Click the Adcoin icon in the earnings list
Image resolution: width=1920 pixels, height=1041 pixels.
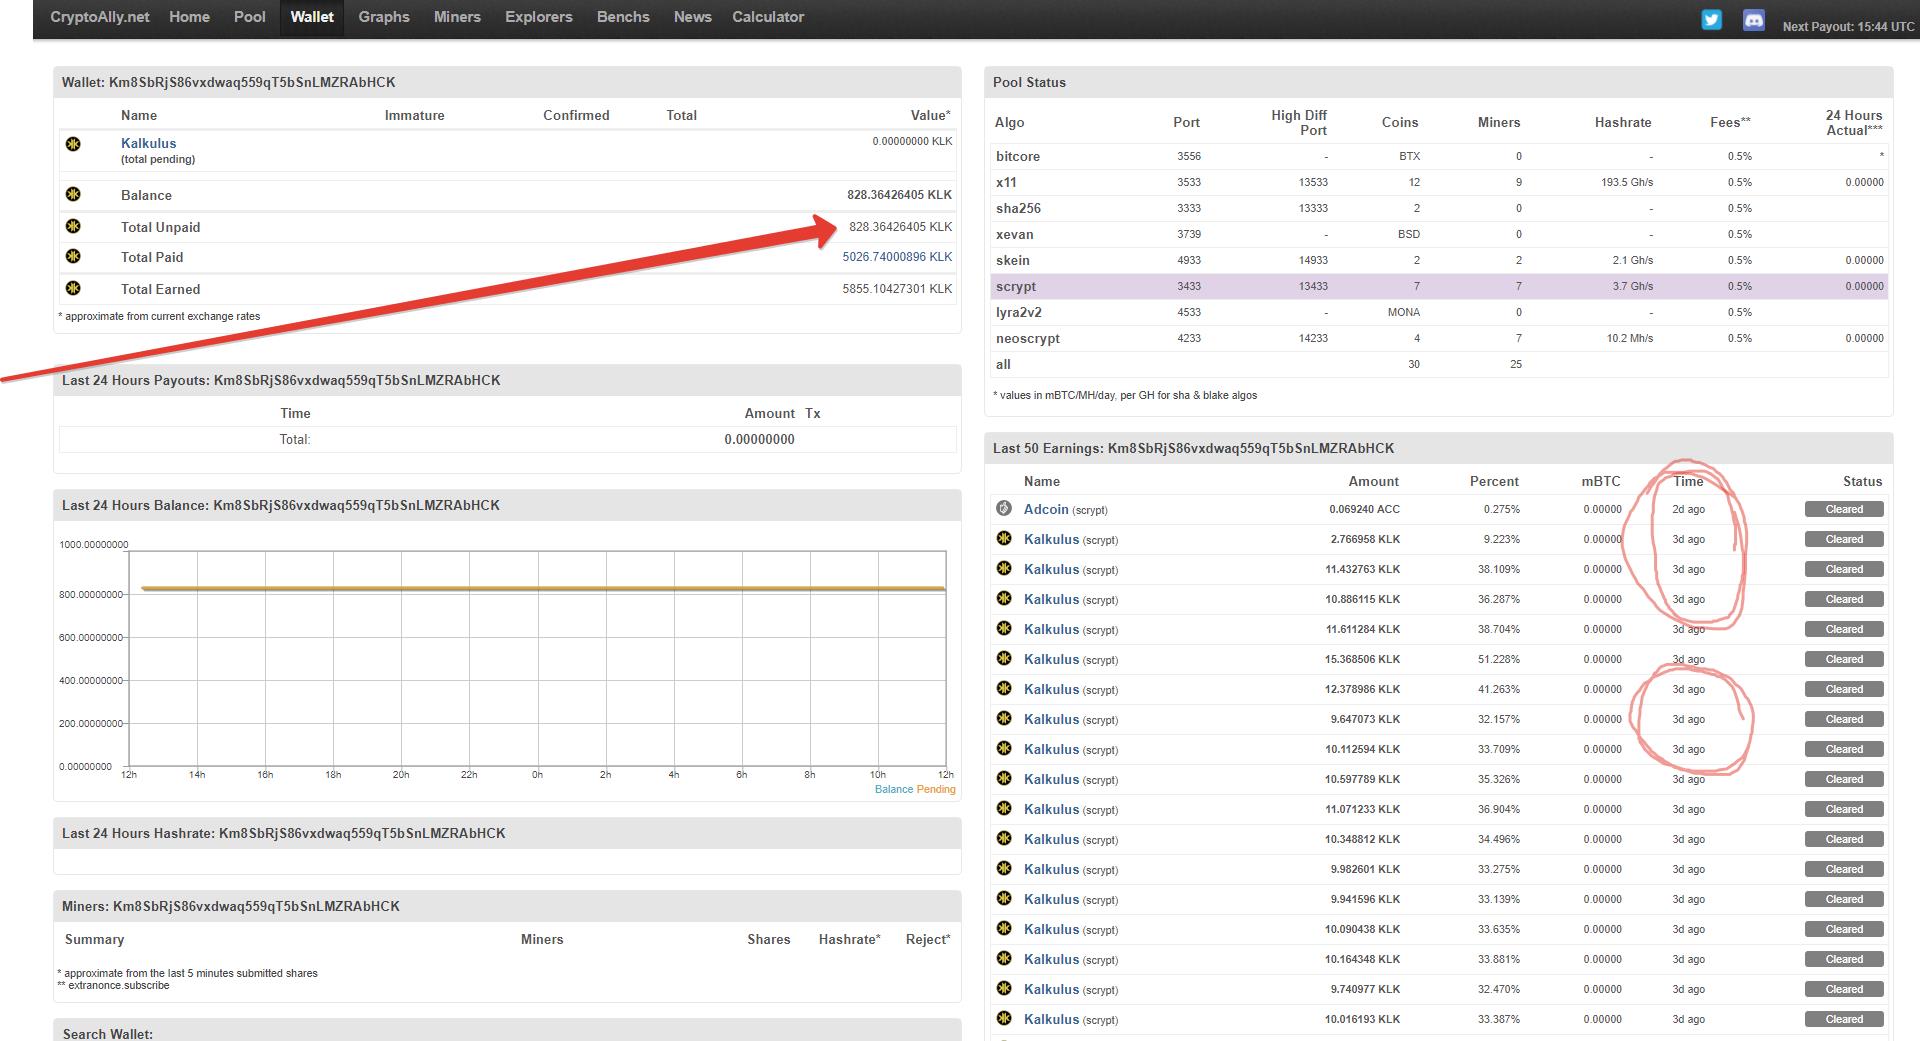(x=1004, y=508)
